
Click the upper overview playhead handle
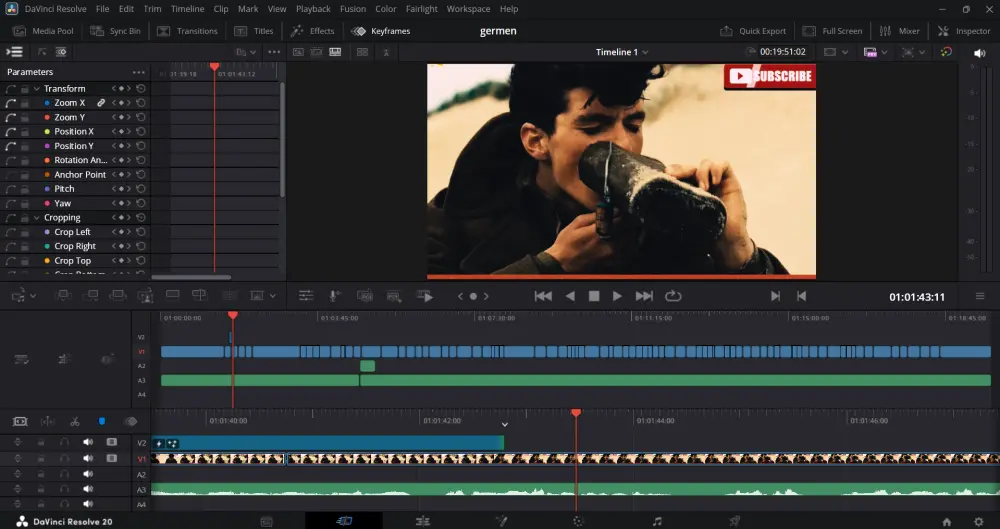[233, 315]
